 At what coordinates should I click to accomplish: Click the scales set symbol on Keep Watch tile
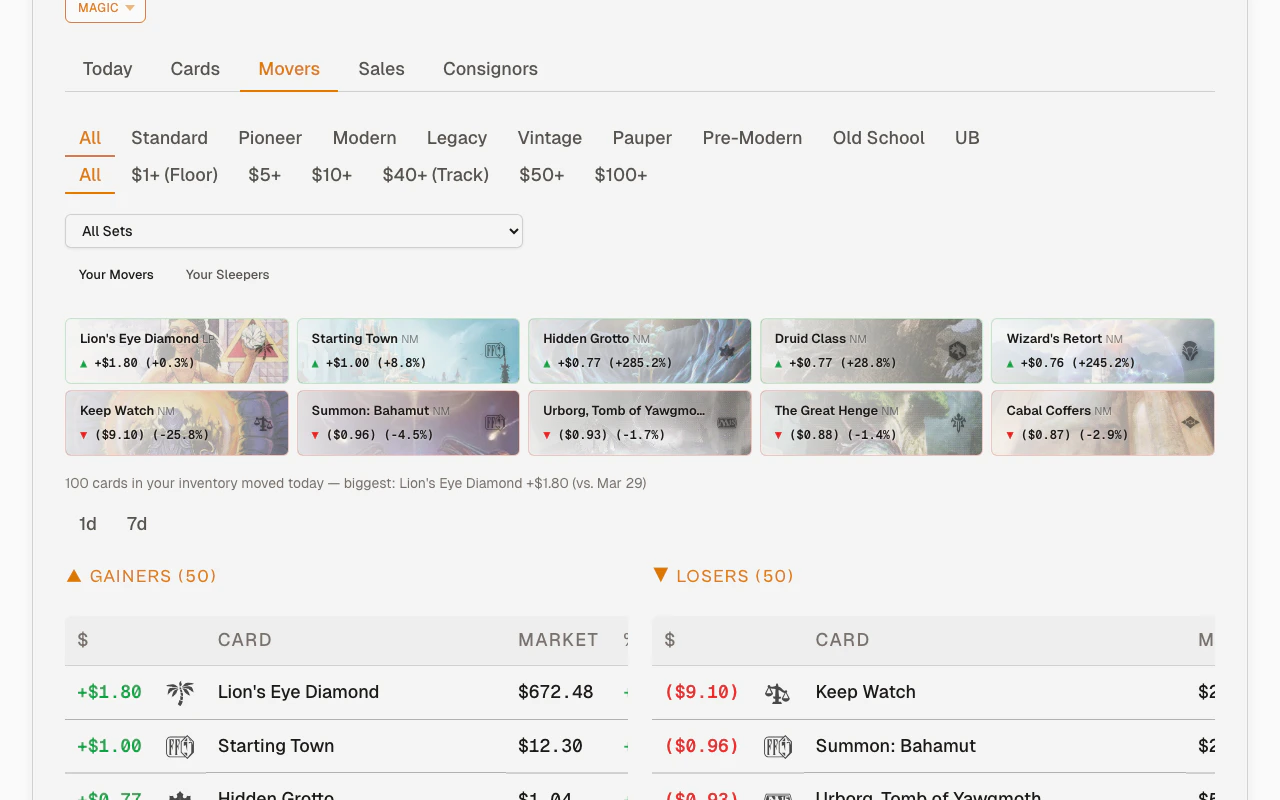264,423
